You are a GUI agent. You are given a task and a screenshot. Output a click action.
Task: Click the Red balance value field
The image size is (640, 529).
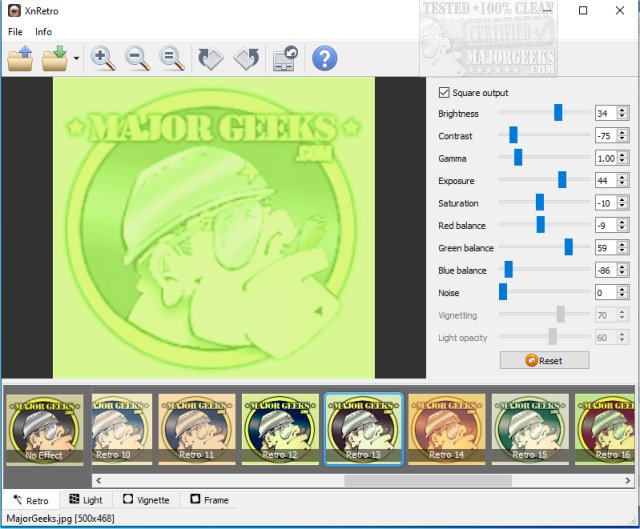coord(606,225)
